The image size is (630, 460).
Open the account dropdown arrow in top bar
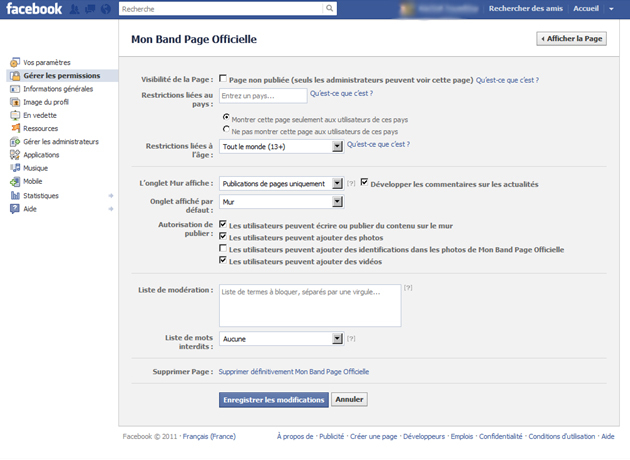611,9
